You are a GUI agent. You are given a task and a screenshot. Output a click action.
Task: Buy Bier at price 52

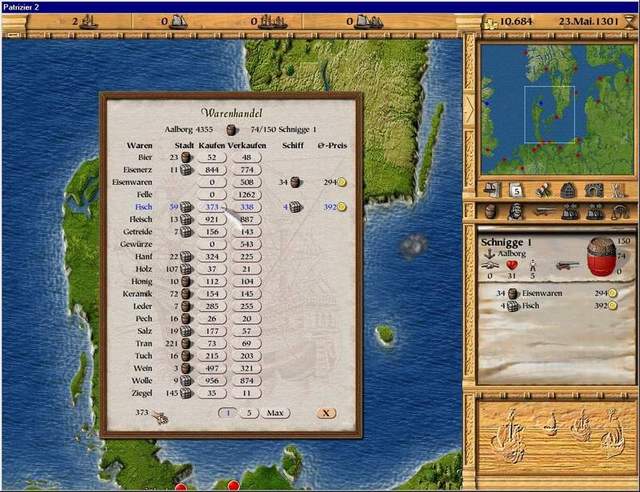click(x=212, y=157)
